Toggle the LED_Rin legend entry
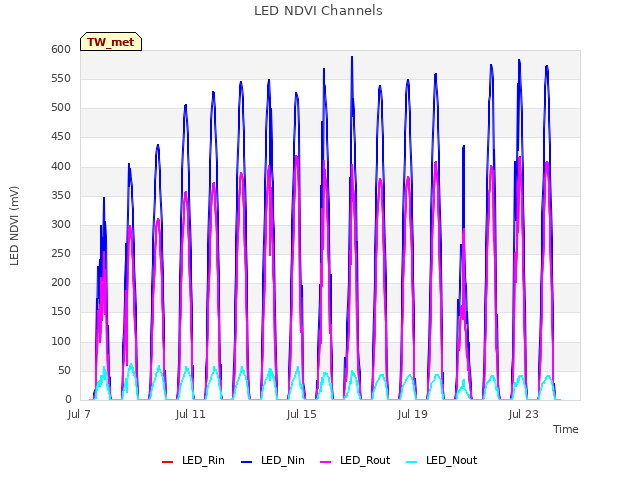Viewport: 640px width, 480px height. click(193, 460)
